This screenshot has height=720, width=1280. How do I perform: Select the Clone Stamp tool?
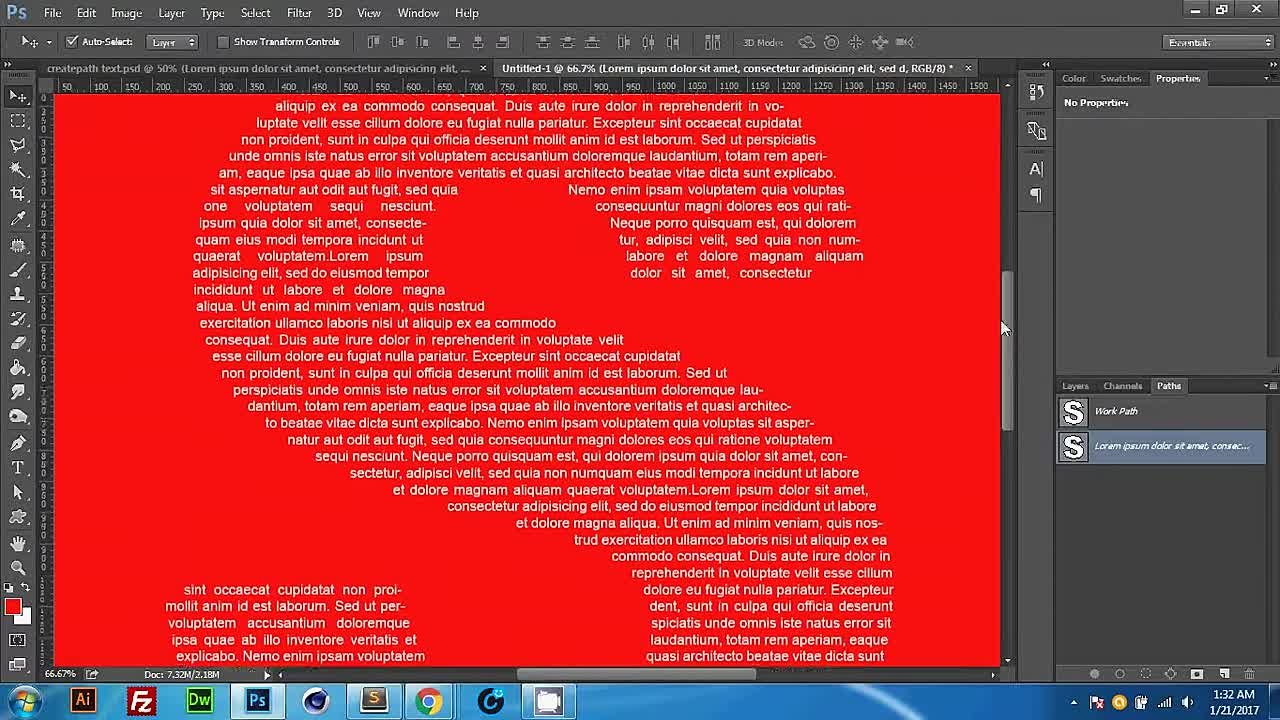click(18, 294)
